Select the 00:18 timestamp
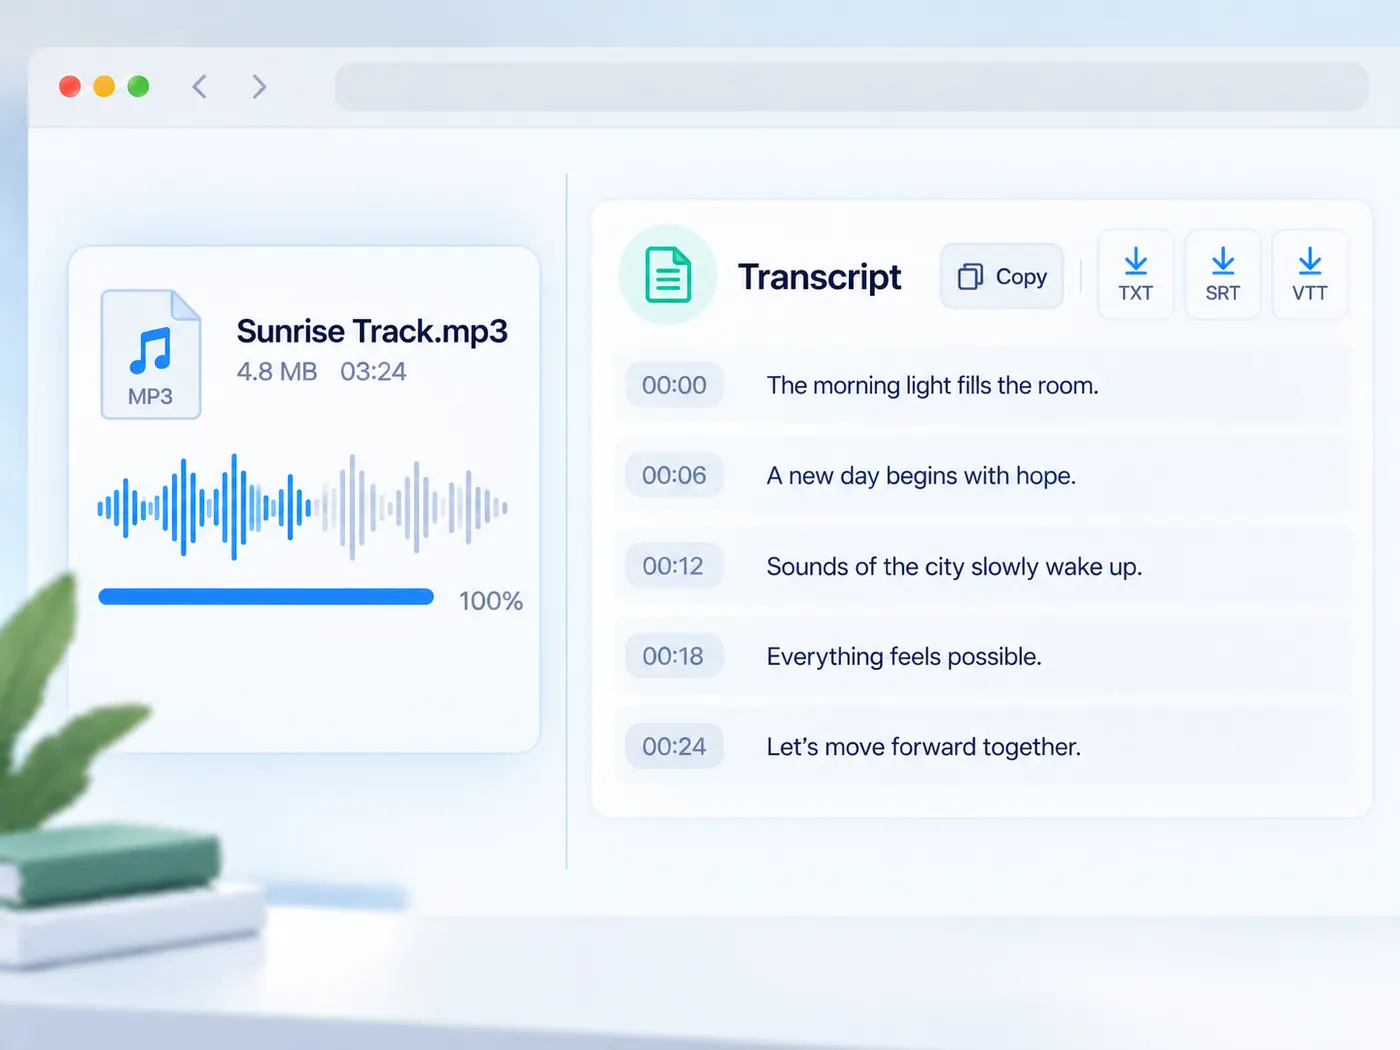Viewport: 1400px width, 1050px height. click(x=674, y=656)
